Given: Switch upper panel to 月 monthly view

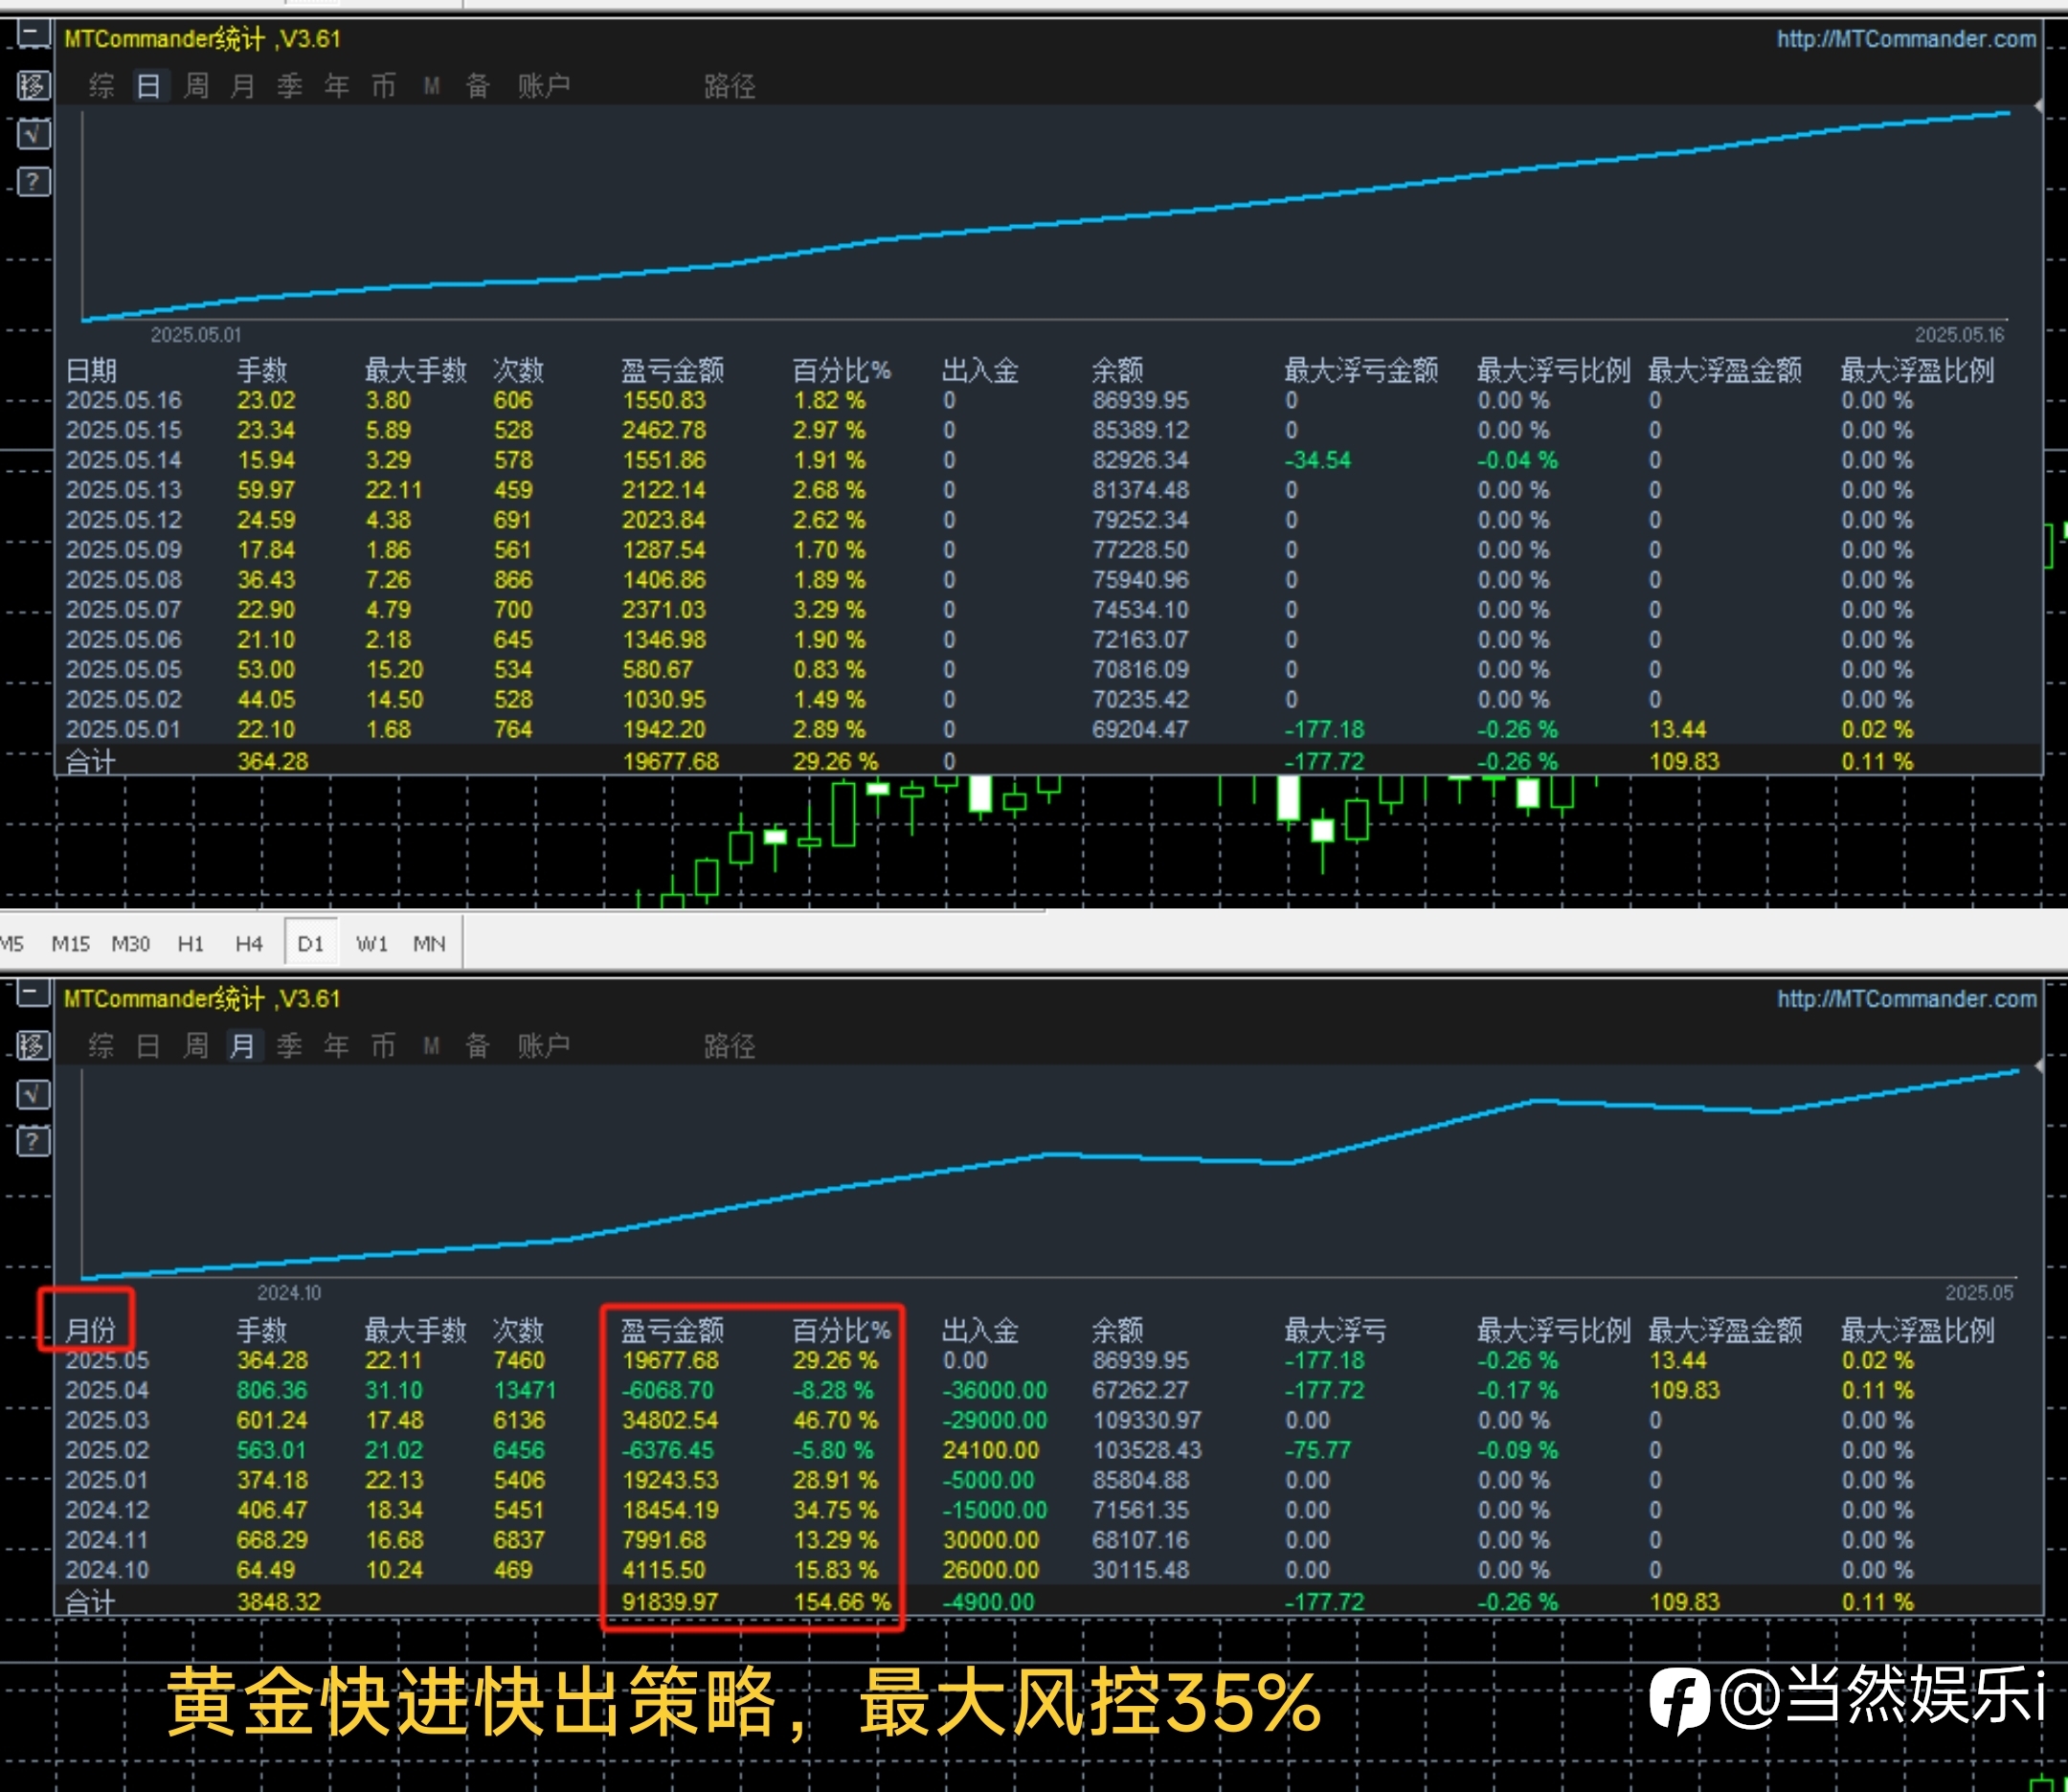Looking at the screenshot, I should point(242,86).
